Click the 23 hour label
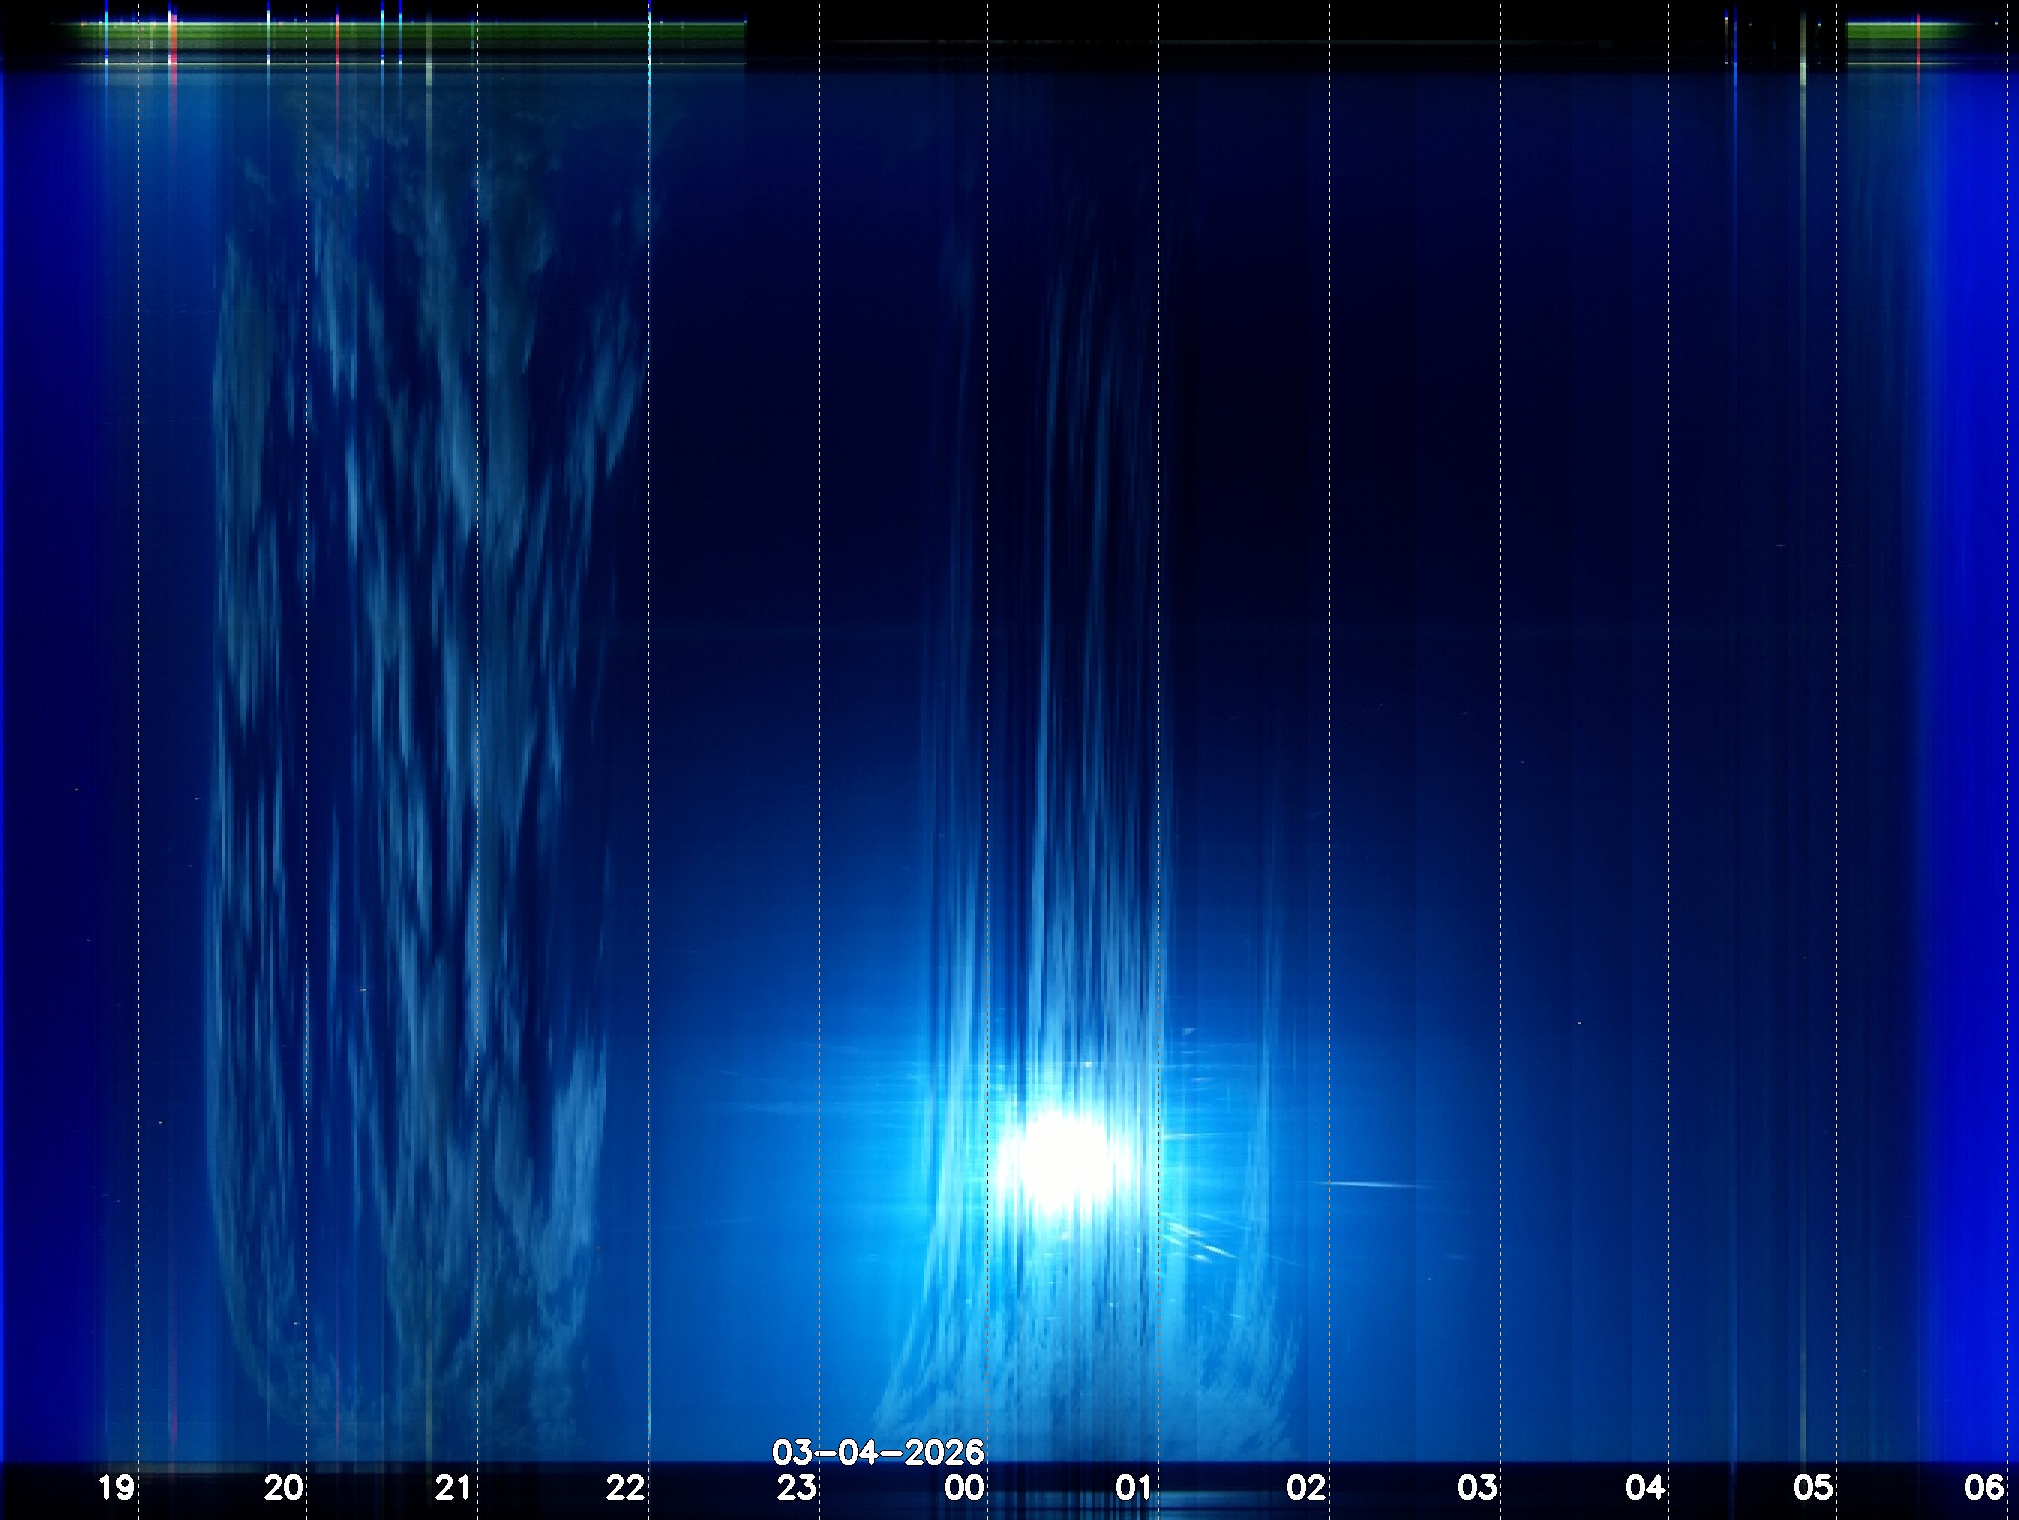Image resolution: width=2019 pixels, height=1520 pixels. click(797, 1488)
